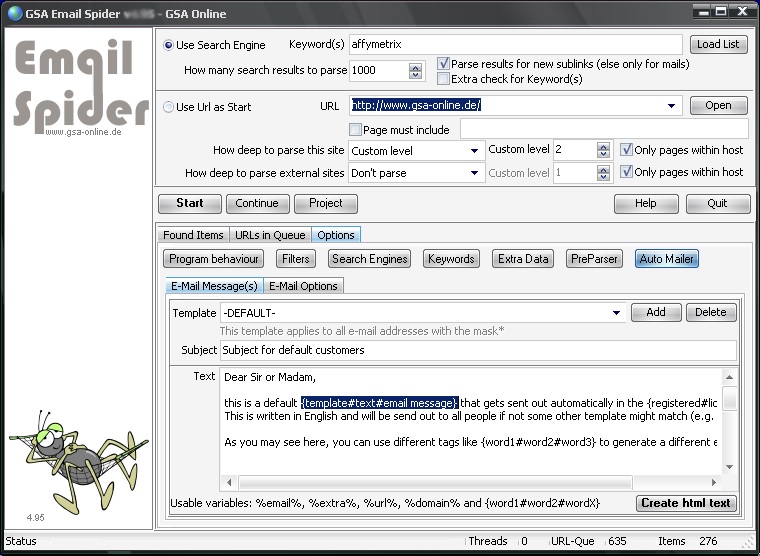This screenshot has width=760, height=556.
Task: Click the www.gsa-online.de text under logo
Action: [83, 132]
